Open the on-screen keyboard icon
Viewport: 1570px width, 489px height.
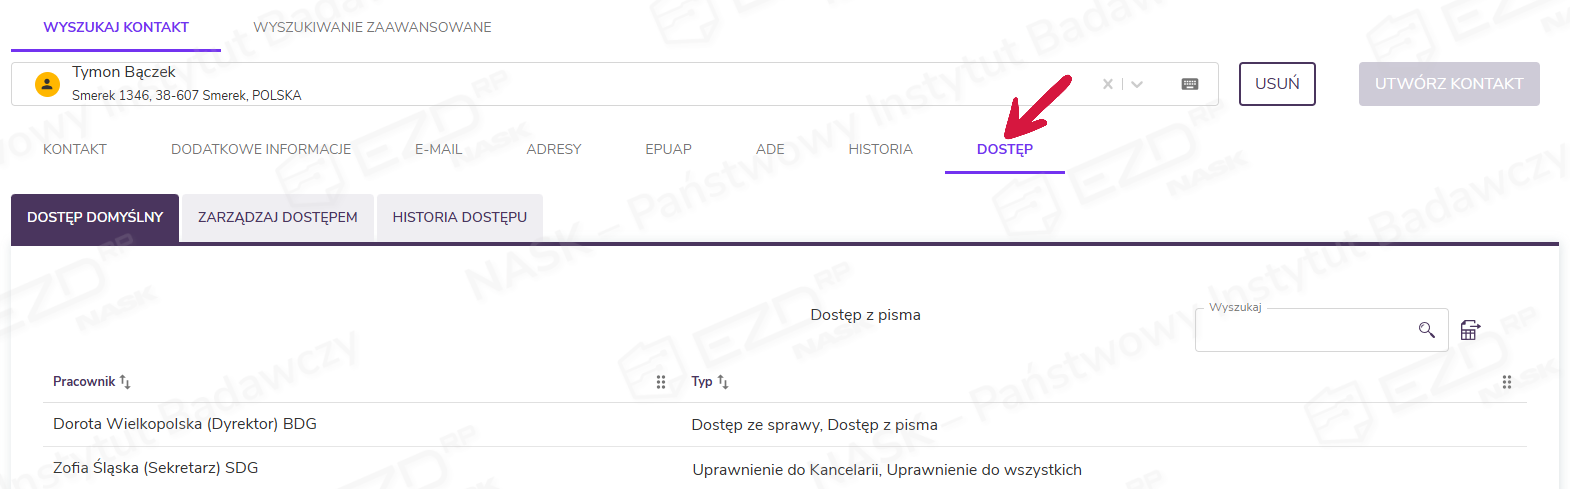(x=1190, y=84)
